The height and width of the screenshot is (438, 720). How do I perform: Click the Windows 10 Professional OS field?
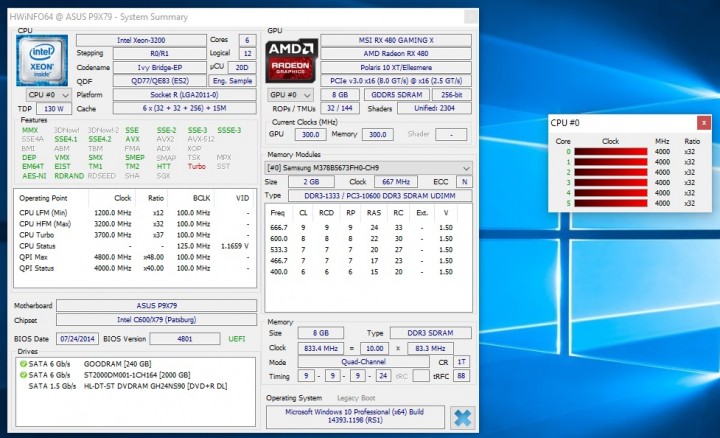pyautogui.click(x=355, y=416)
